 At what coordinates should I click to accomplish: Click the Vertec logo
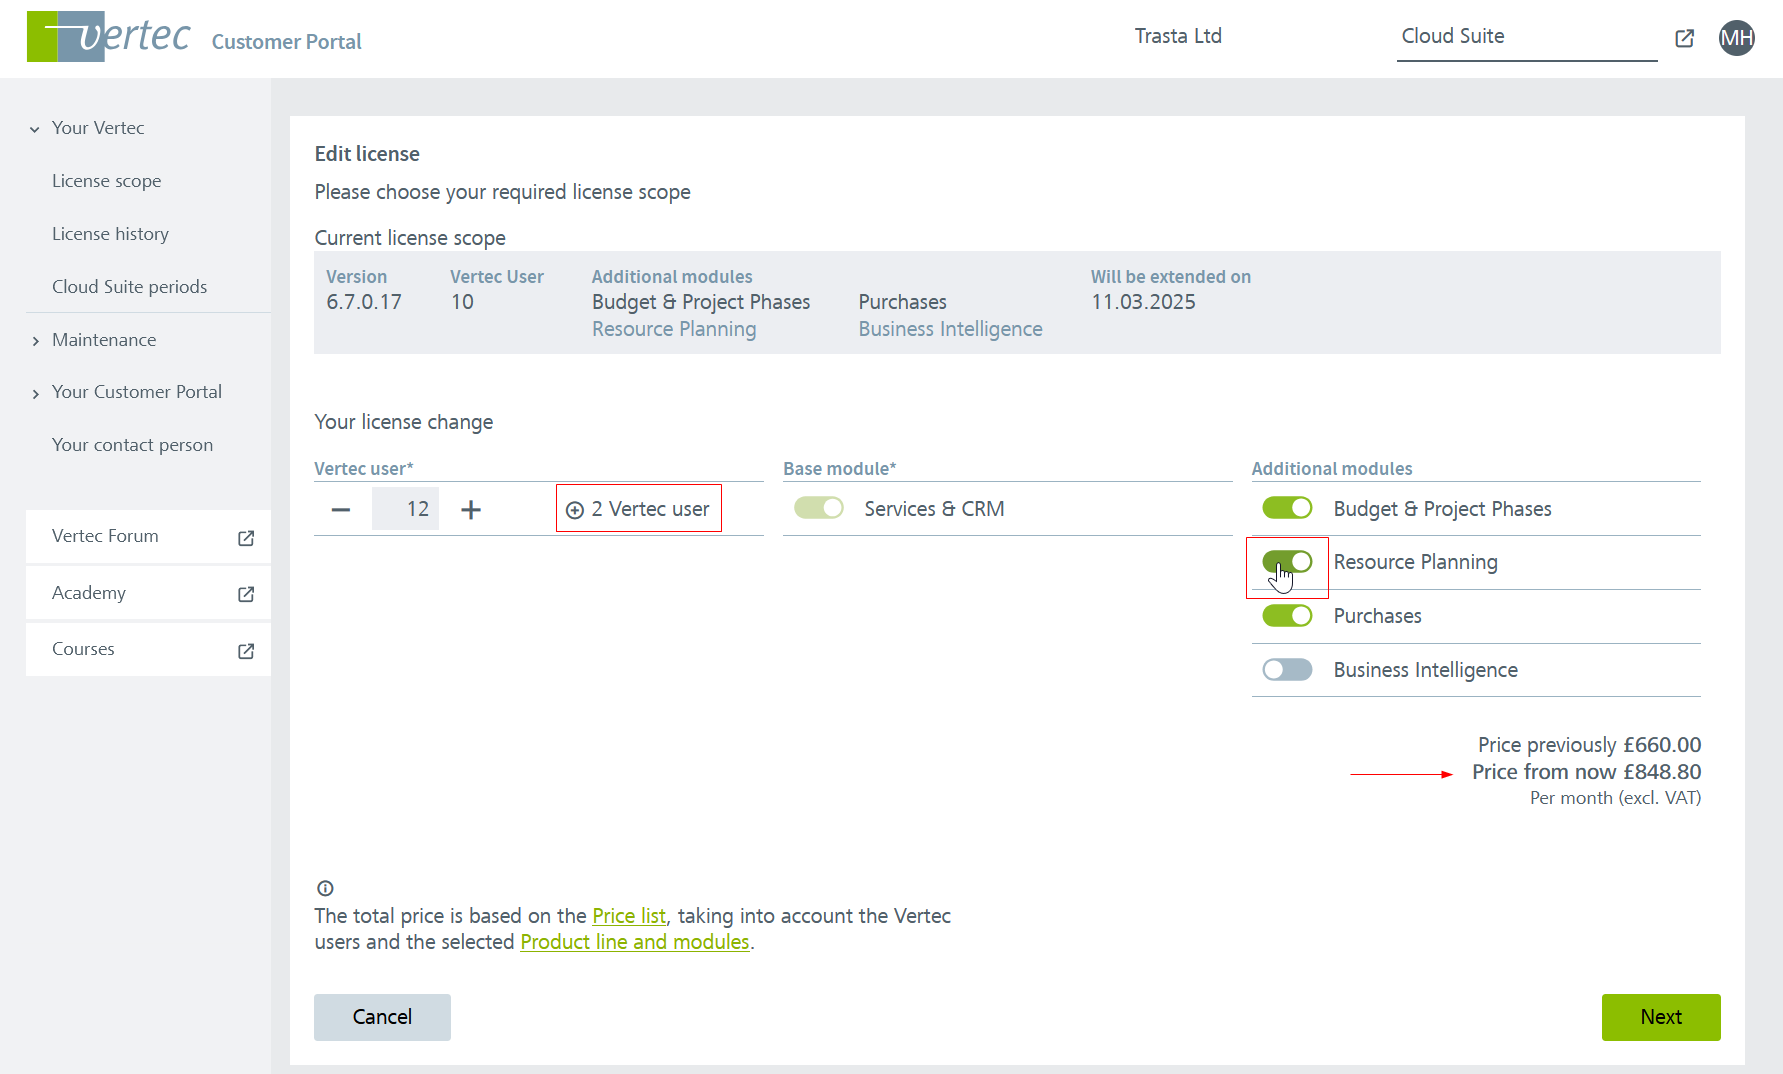click(x=108, y=37)
